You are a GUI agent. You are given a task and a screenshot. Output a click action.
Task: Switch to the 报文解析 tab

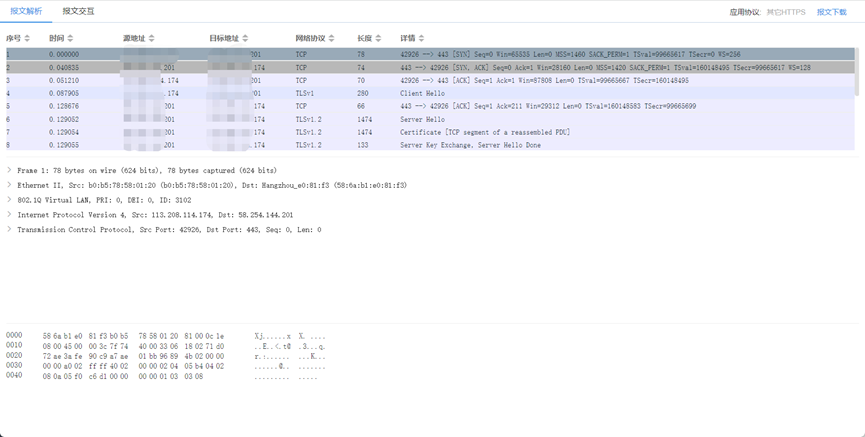pyautogui.click(x=26, y=12)
